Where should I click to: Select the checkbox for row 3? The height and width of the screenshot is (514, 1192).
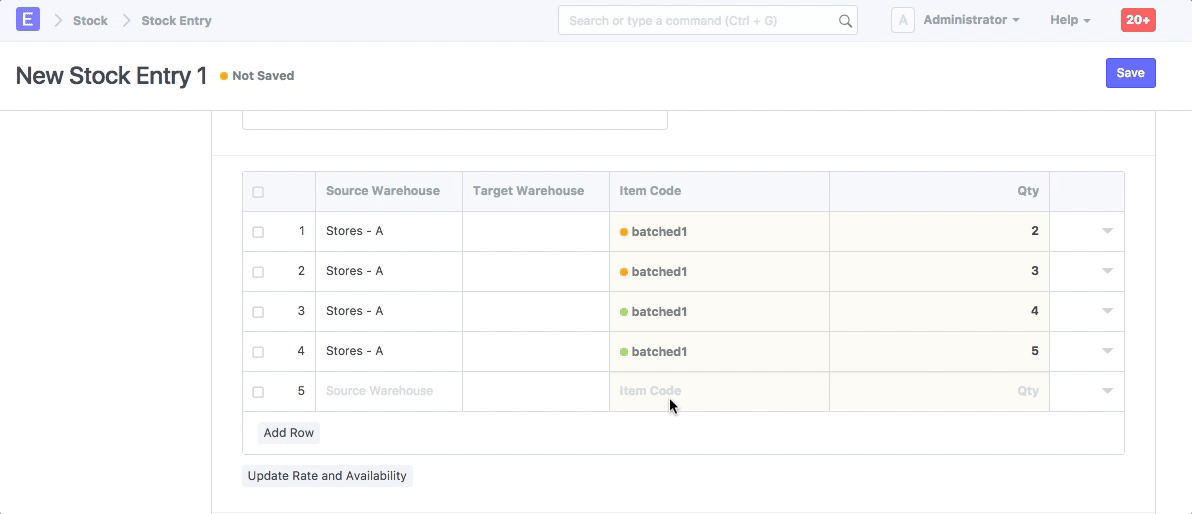coord(258,312)
